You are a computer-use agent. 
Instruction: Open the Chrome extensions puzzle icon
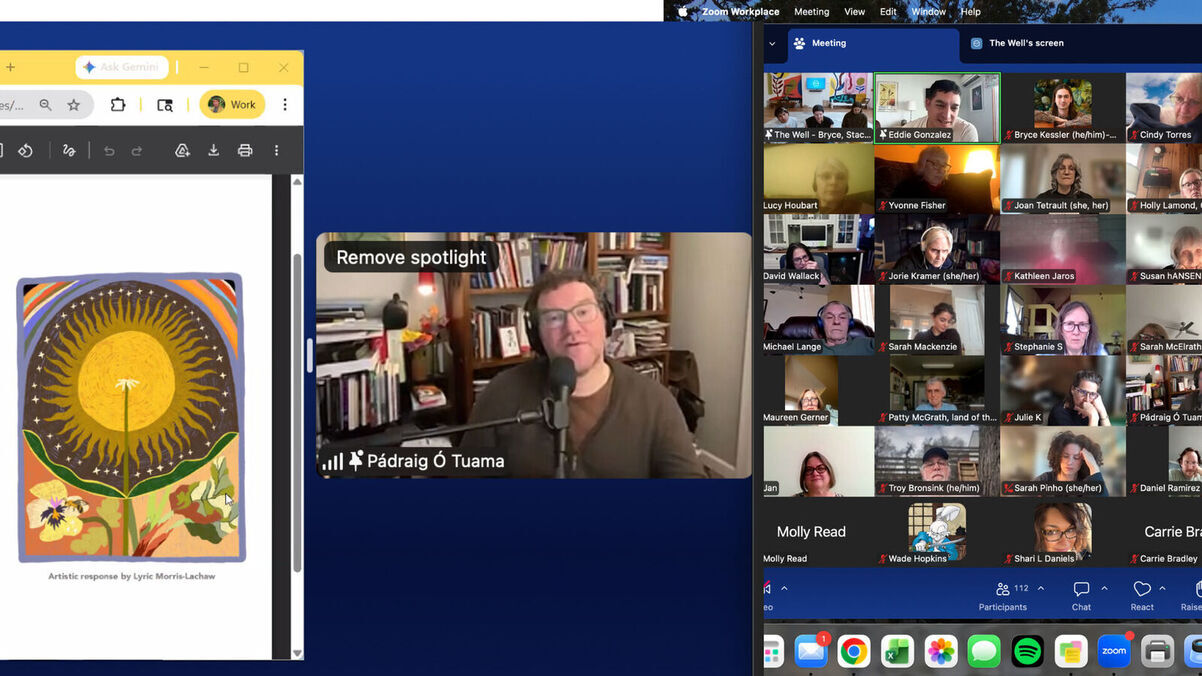pos(119,104)
